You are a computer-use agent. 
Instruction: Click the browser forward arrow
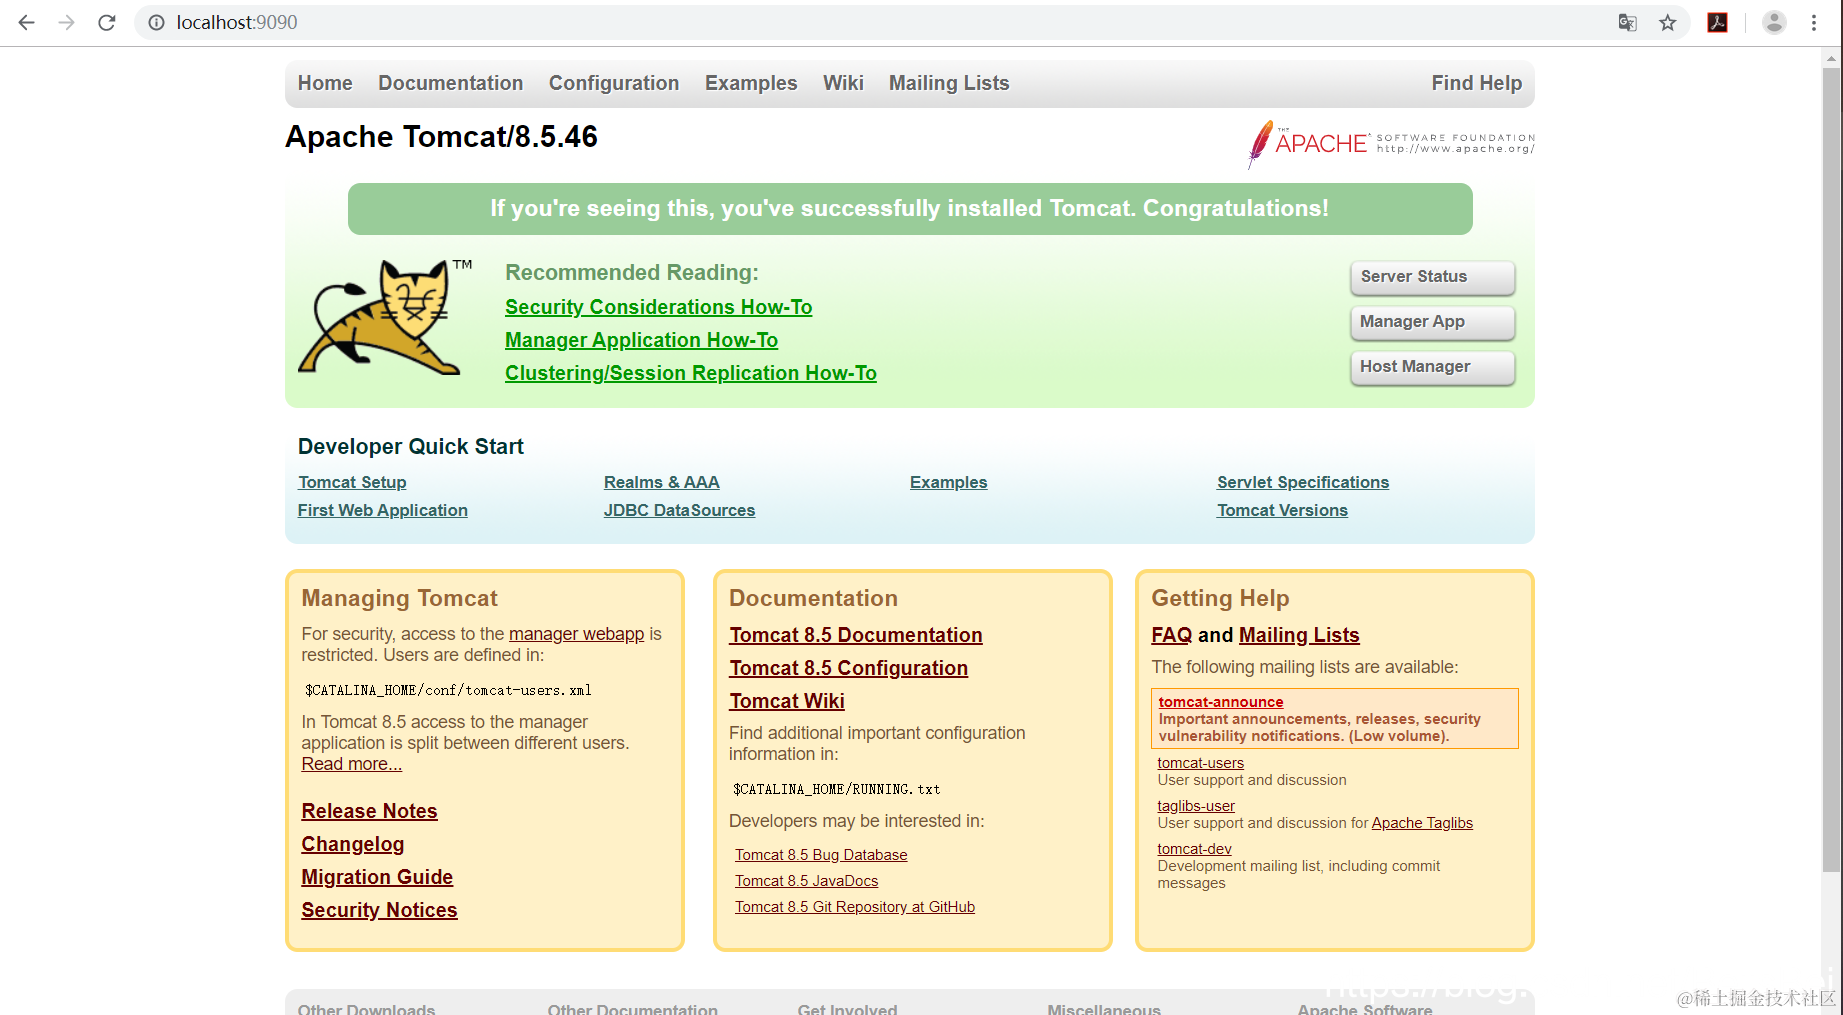click(67, 22)
